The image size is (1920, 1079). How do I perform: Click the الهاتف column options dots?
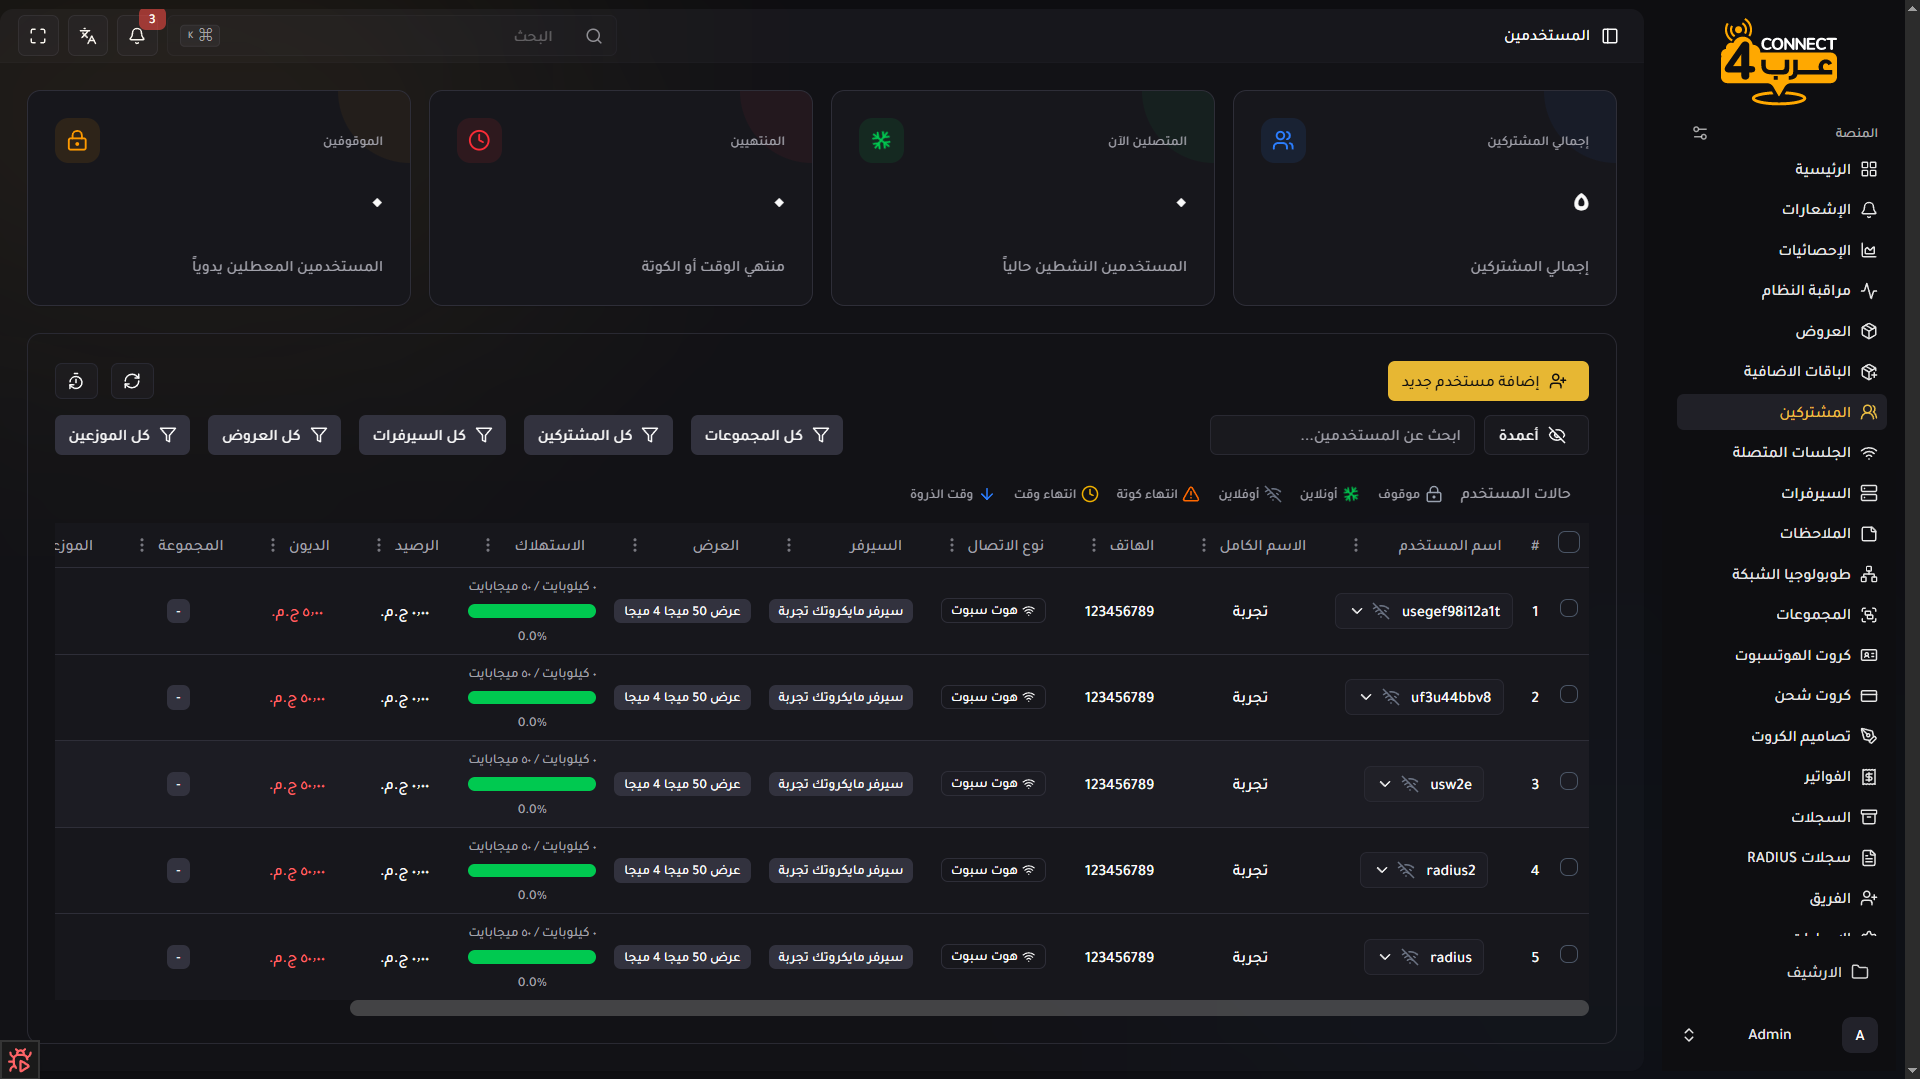pos(1094,545)
